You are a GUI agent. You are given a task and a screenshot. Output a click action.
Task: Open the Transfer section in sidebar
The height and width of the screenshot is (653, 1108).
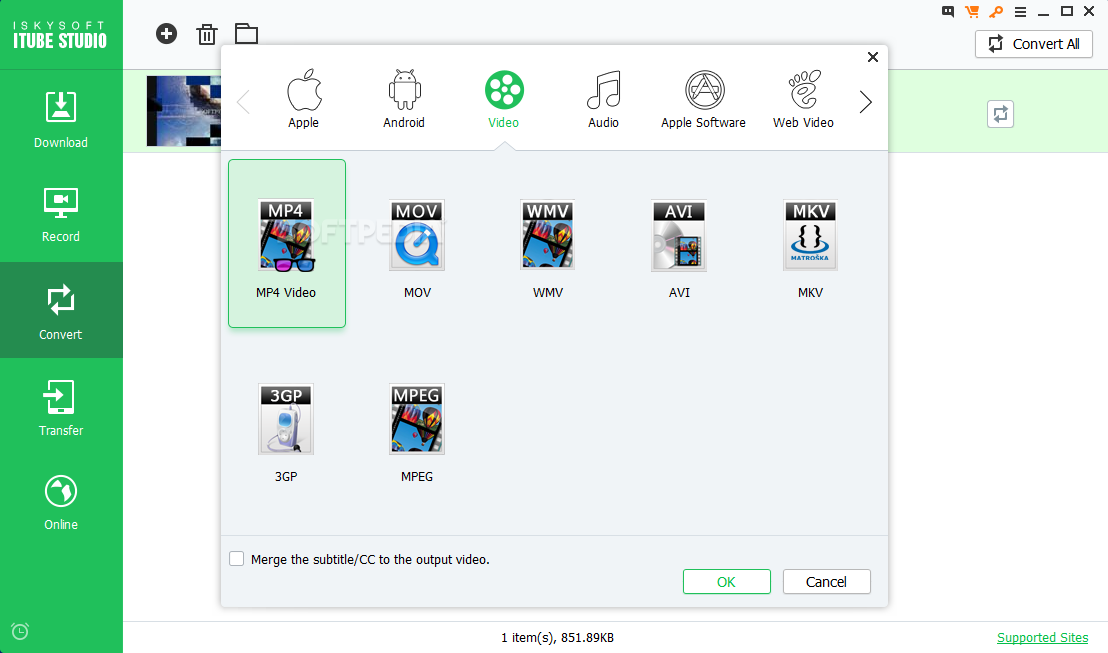[x=61, y=407]
